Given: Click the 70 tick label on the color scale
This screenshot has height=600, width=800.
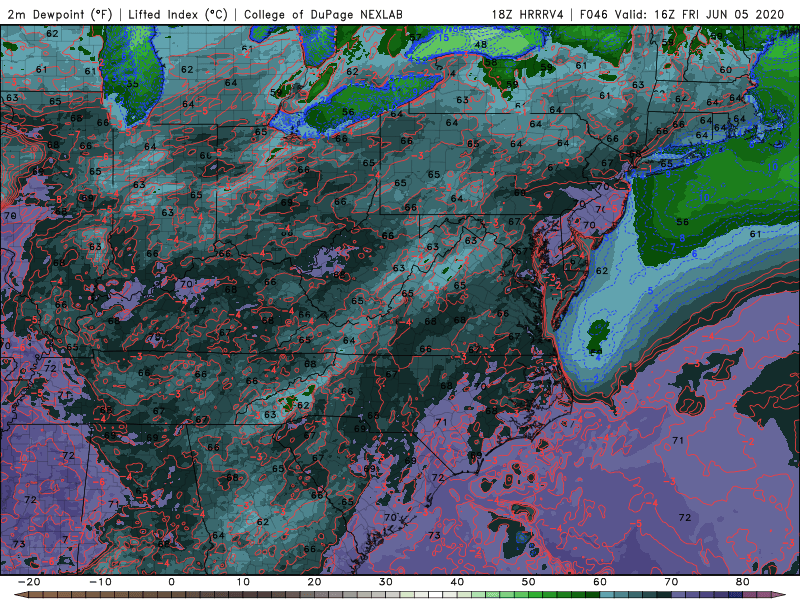Looking at the screenshot, I should pyautogui.click(x=671, y=582).
